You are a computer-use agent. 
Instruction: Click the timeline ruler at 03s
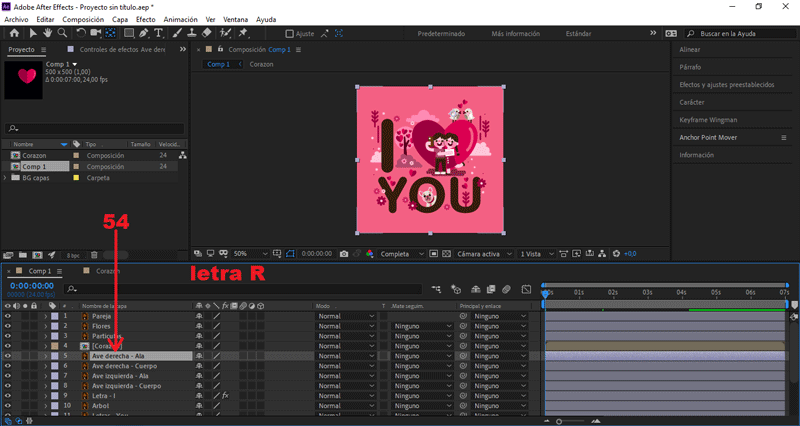(x=647, y=292)
